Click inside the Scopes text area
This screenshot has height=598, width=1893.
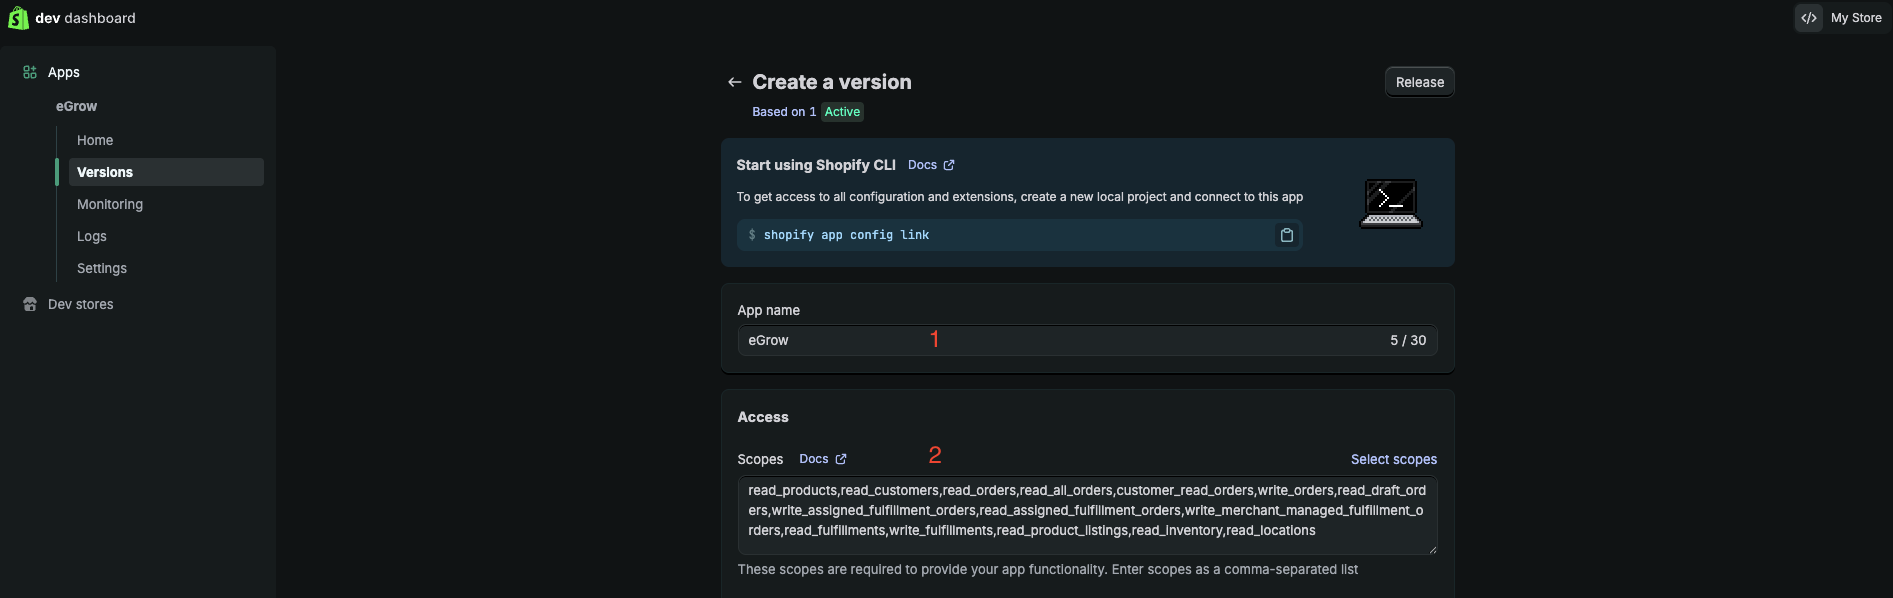pyautogui.click(x=1086, y=514)
